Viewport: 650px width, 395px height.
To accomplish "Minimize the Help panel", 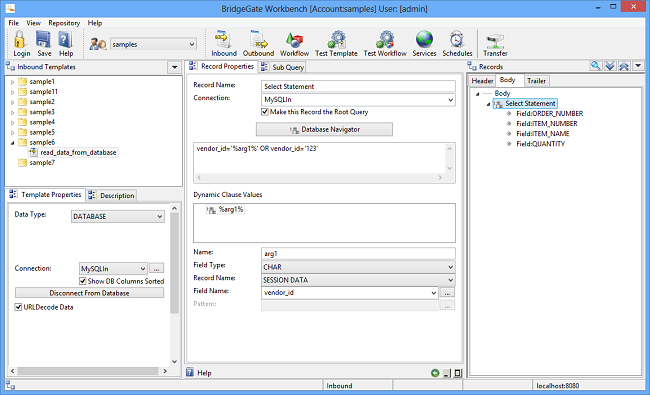I will (446, 373).
